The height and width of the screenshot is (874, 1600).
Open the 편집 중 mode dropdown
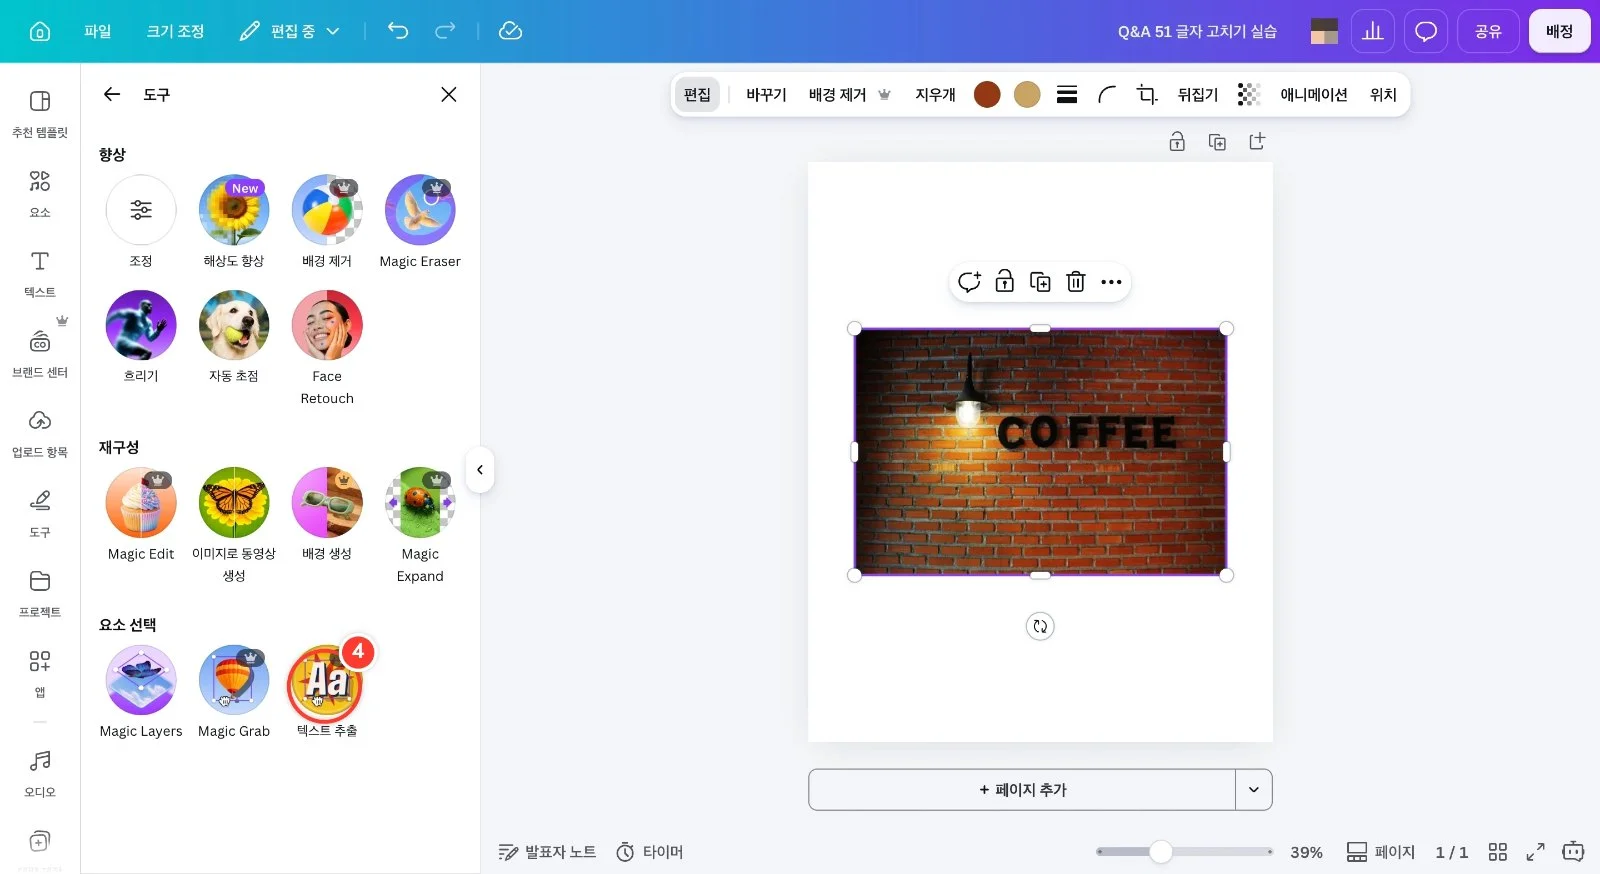291,31
